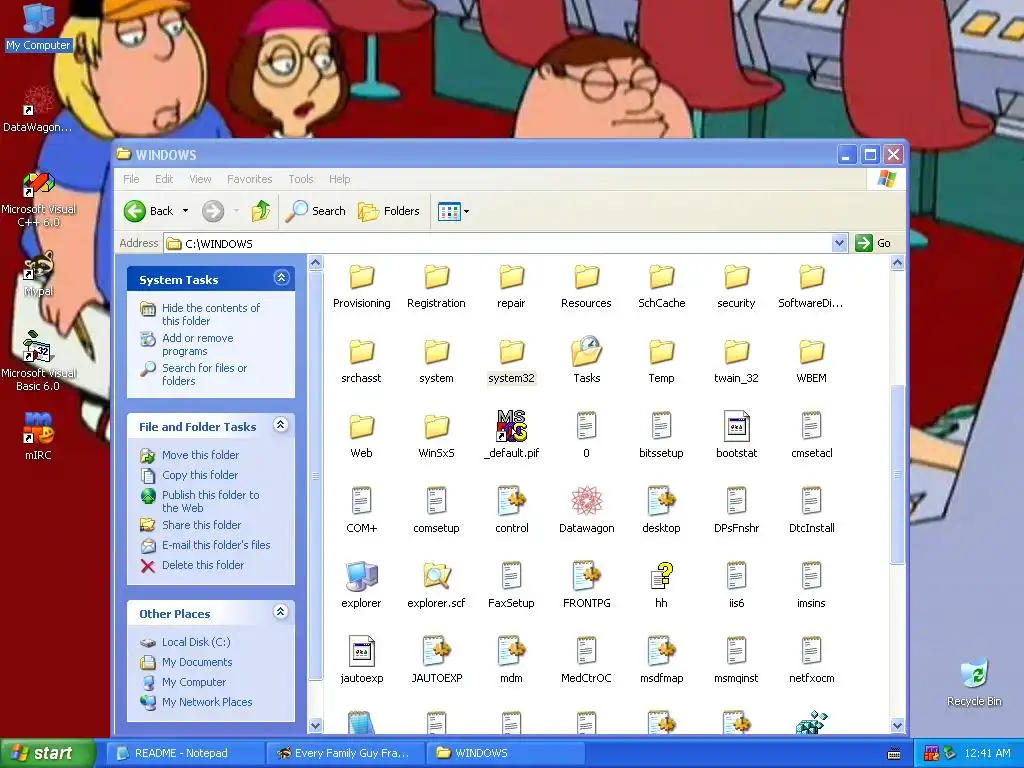The width and height of the screenshot is (1024, 768).
Task: Click the file list scroll down arrow
Action: 897,725
